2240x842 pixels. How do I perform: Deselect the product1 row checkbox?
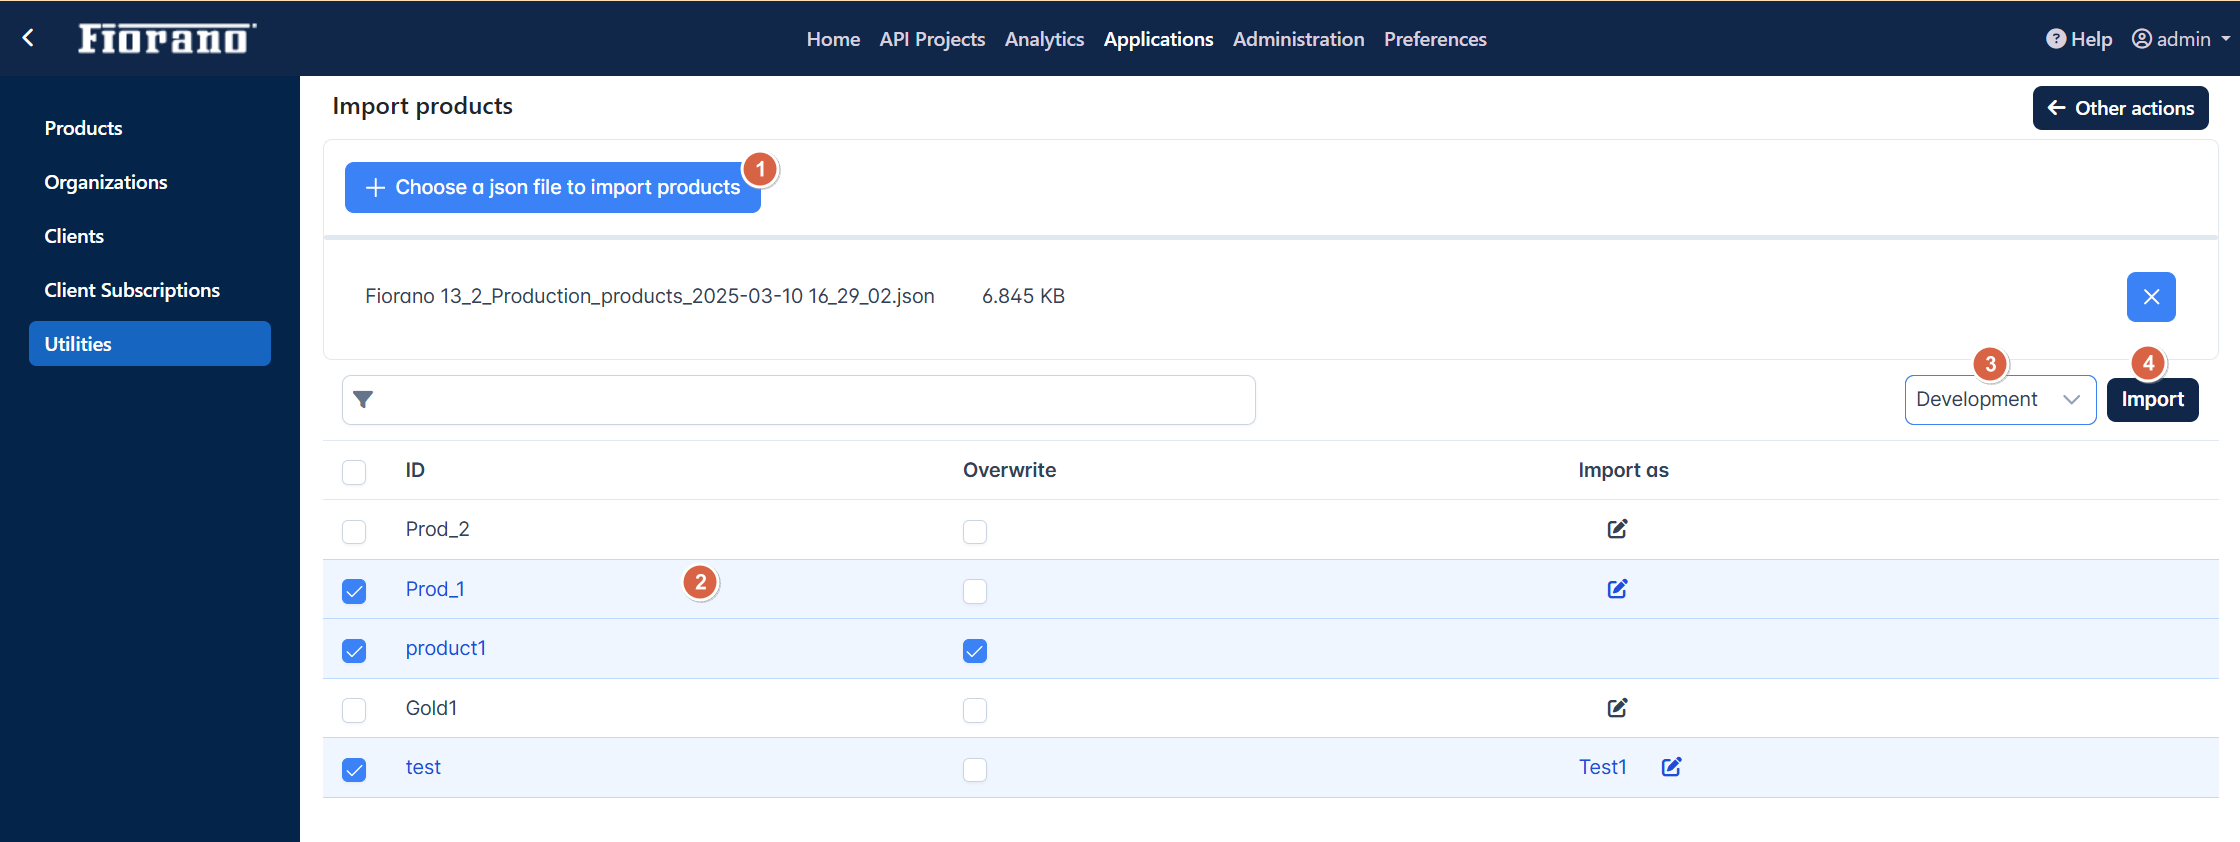coord(354,651)
